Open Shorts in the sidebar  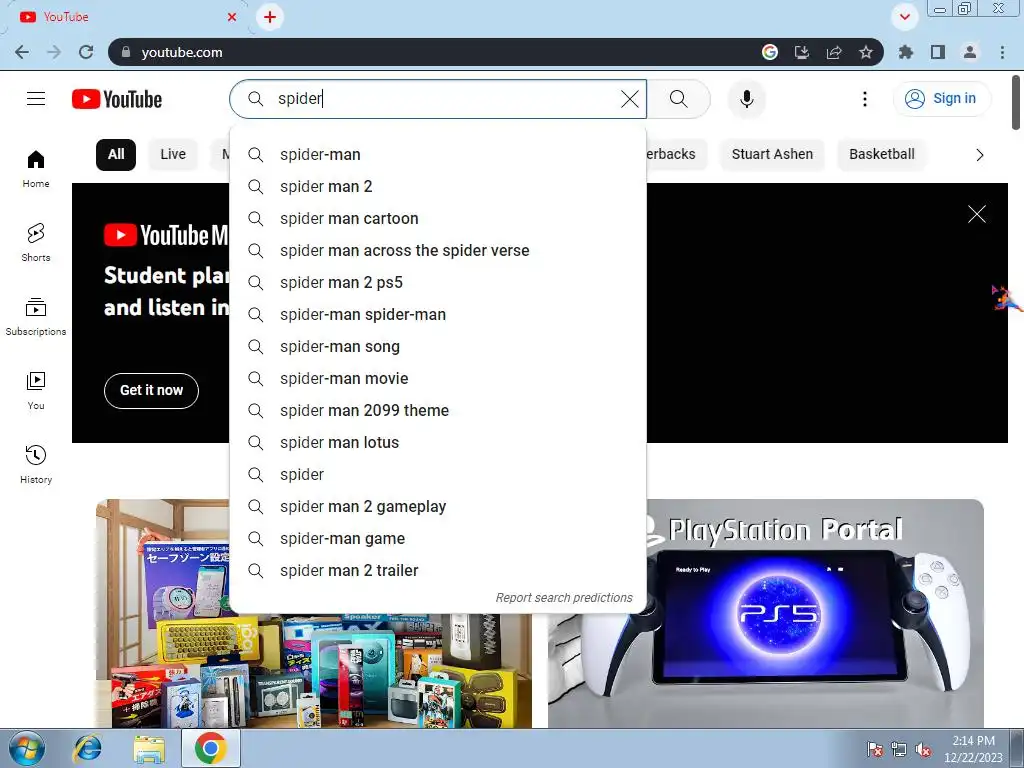(x=36, y=243)
